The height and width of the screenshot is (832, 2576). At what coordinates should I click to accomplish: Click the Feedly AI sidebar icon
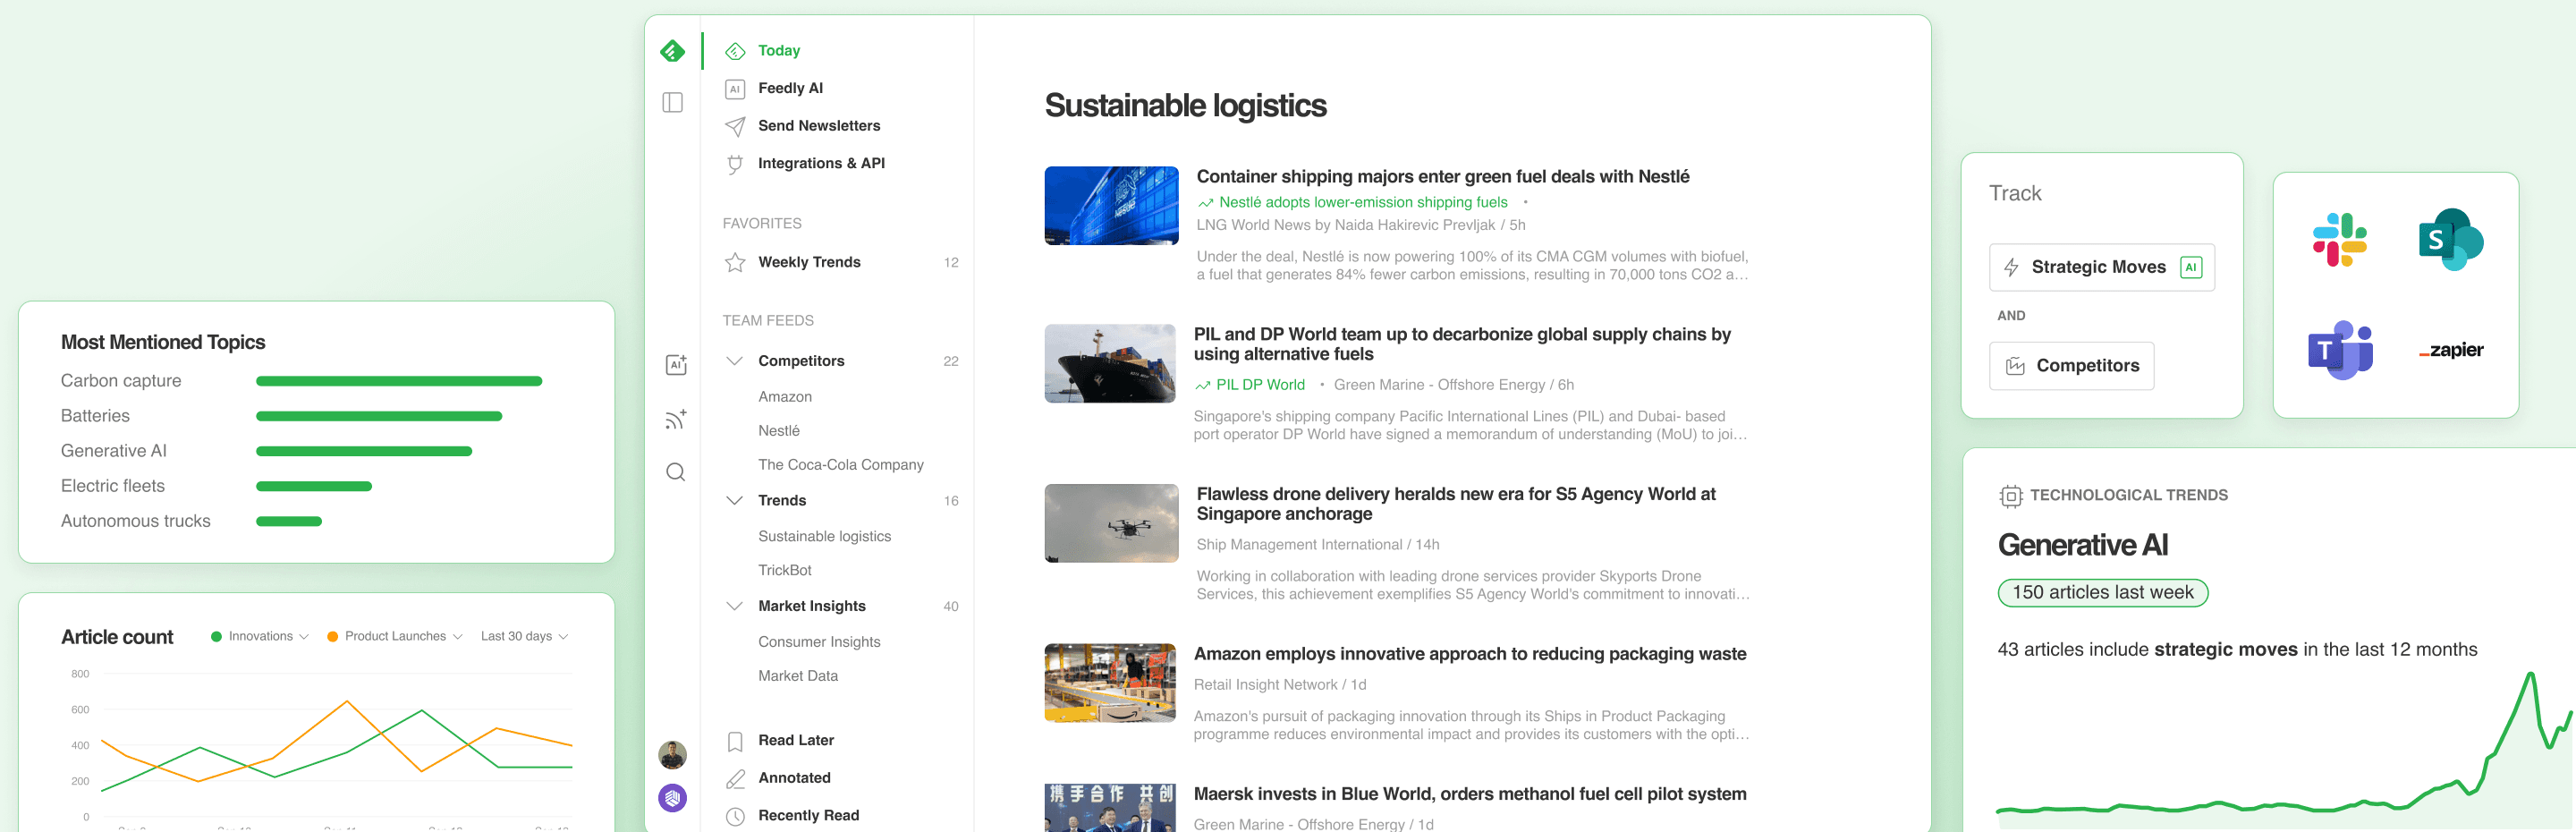(735, 89)
